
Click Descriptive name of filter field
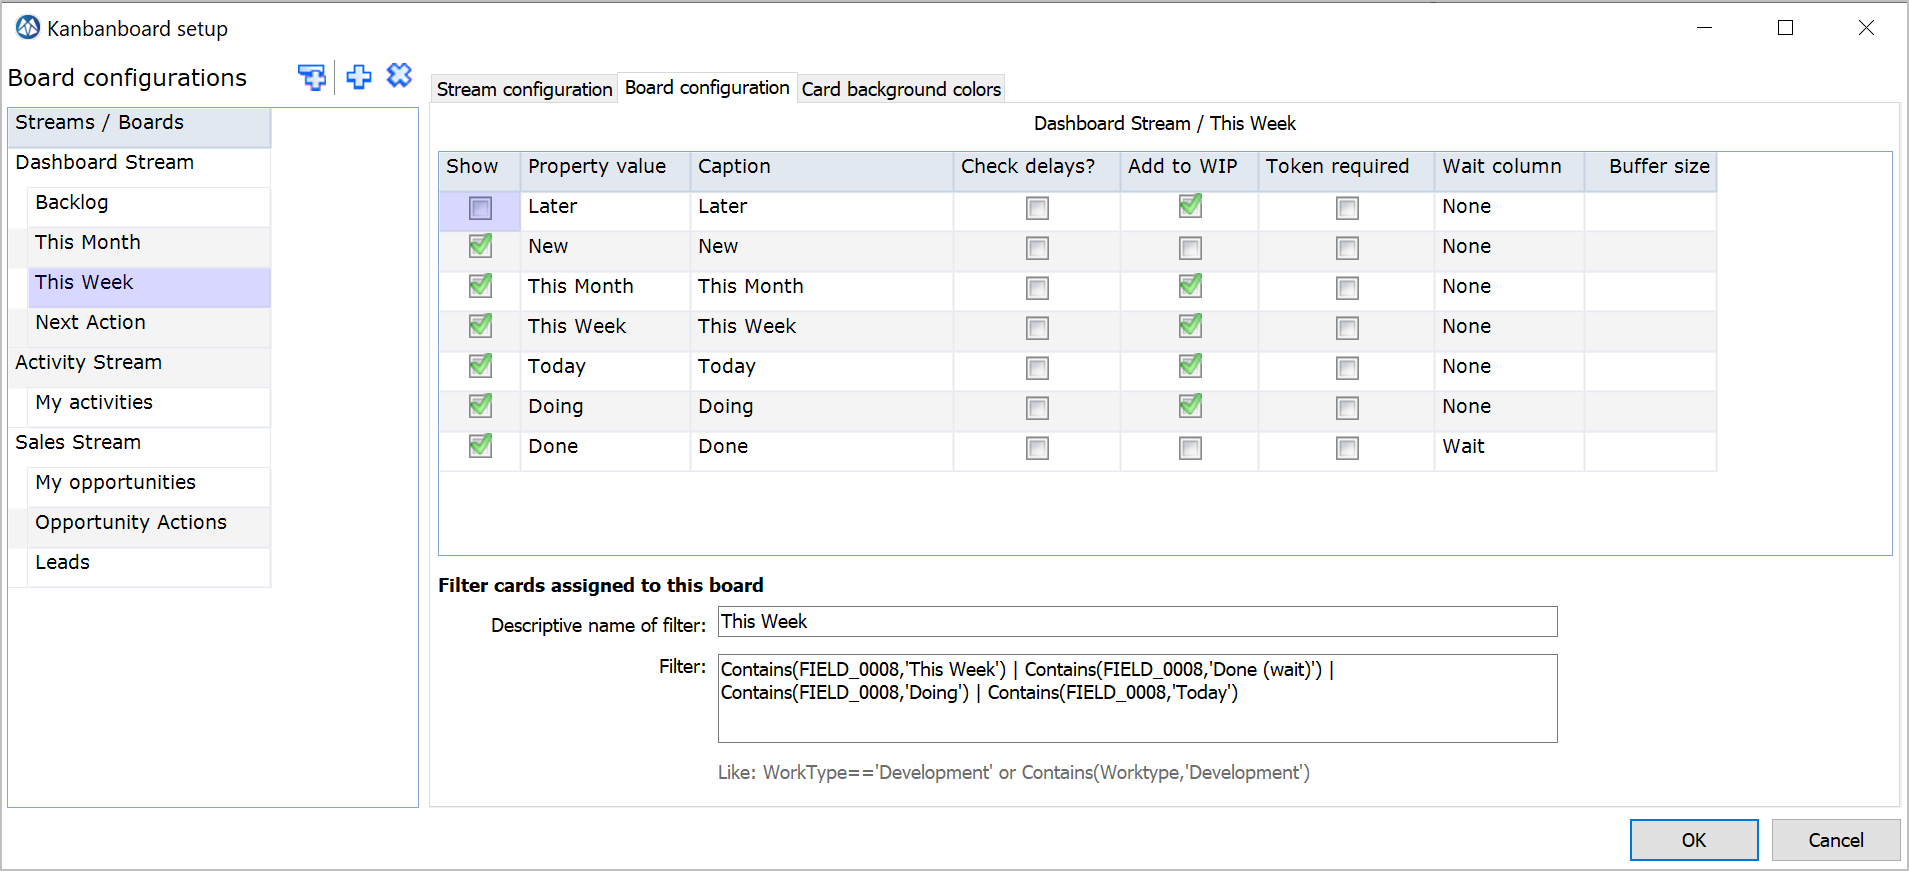pos(1137,621)
